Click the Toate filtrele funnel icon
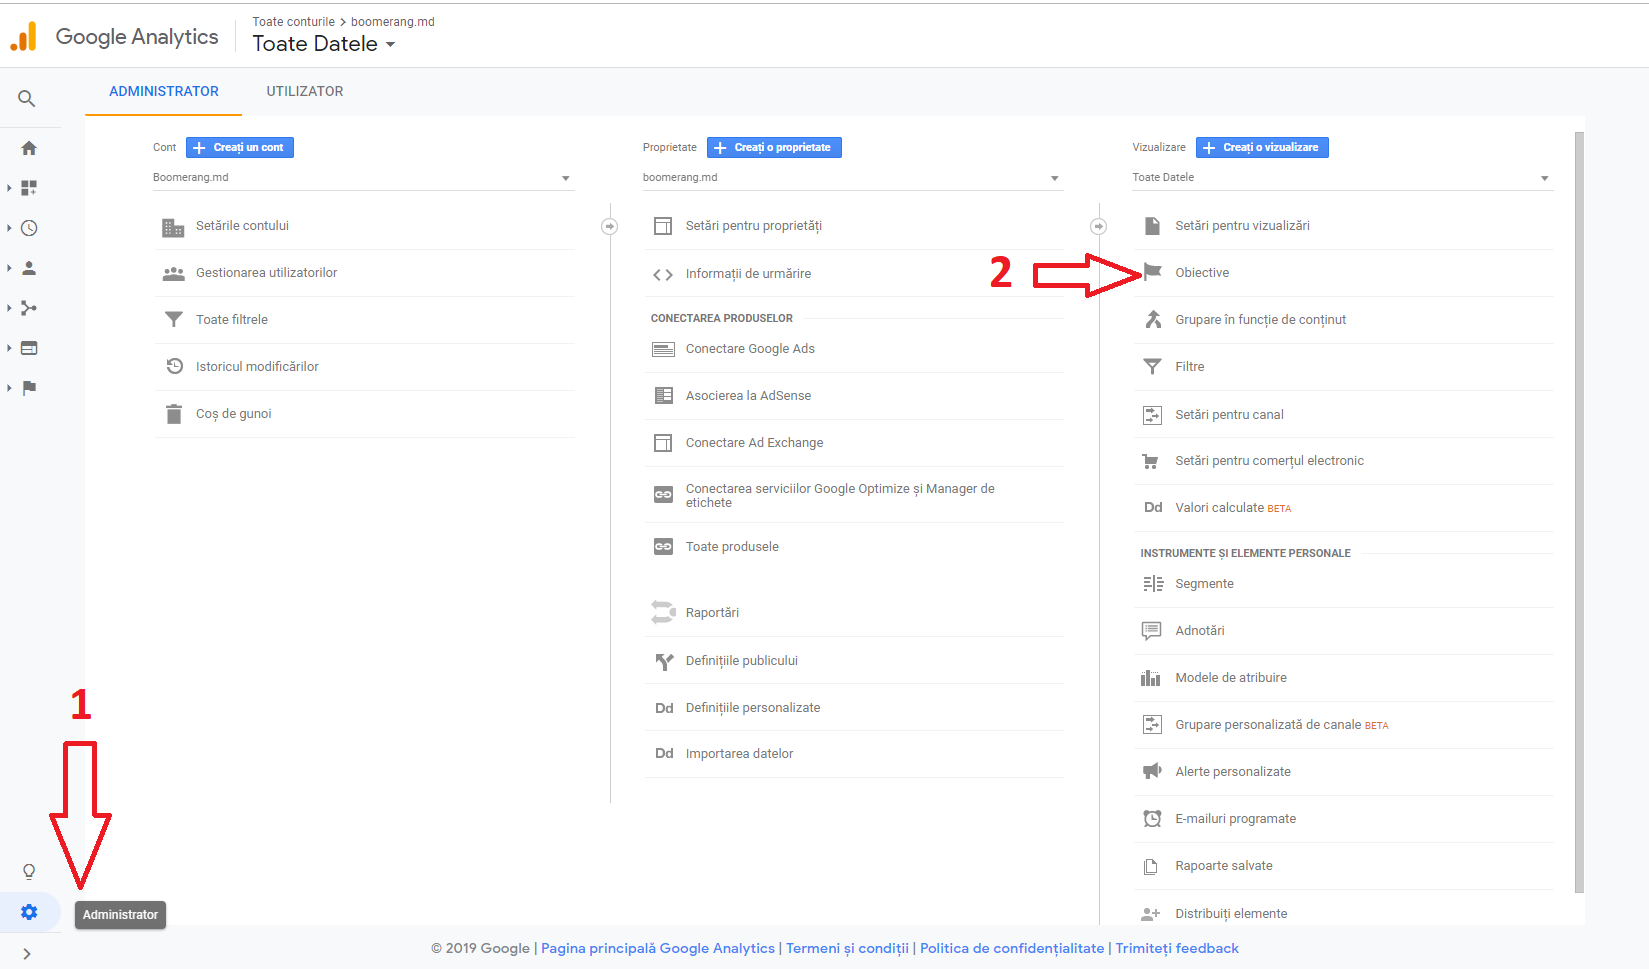1649x969 pixels. (174, 320)
